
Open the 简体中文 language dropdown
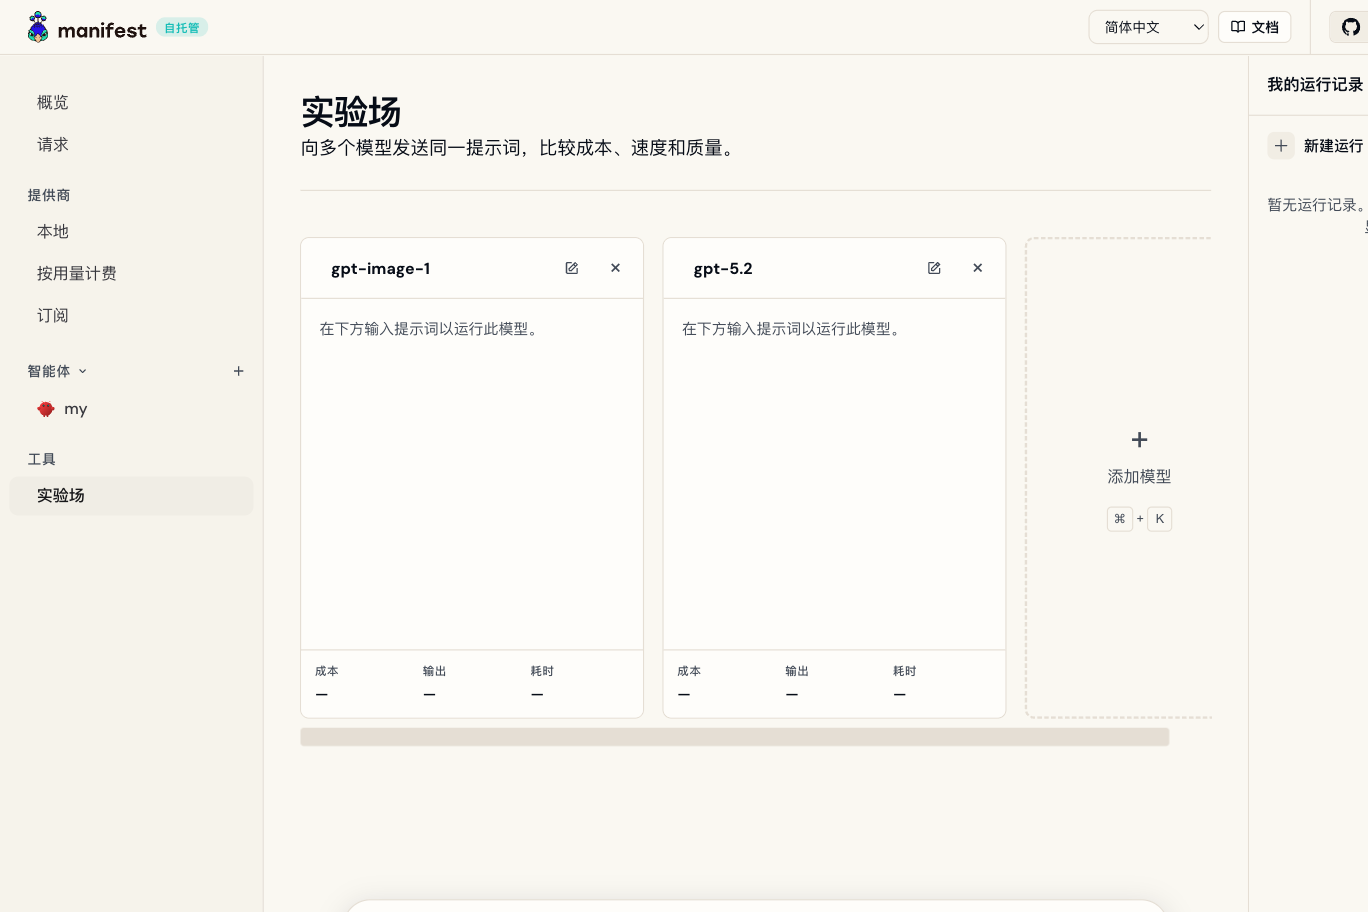(x=1149, y=27)
